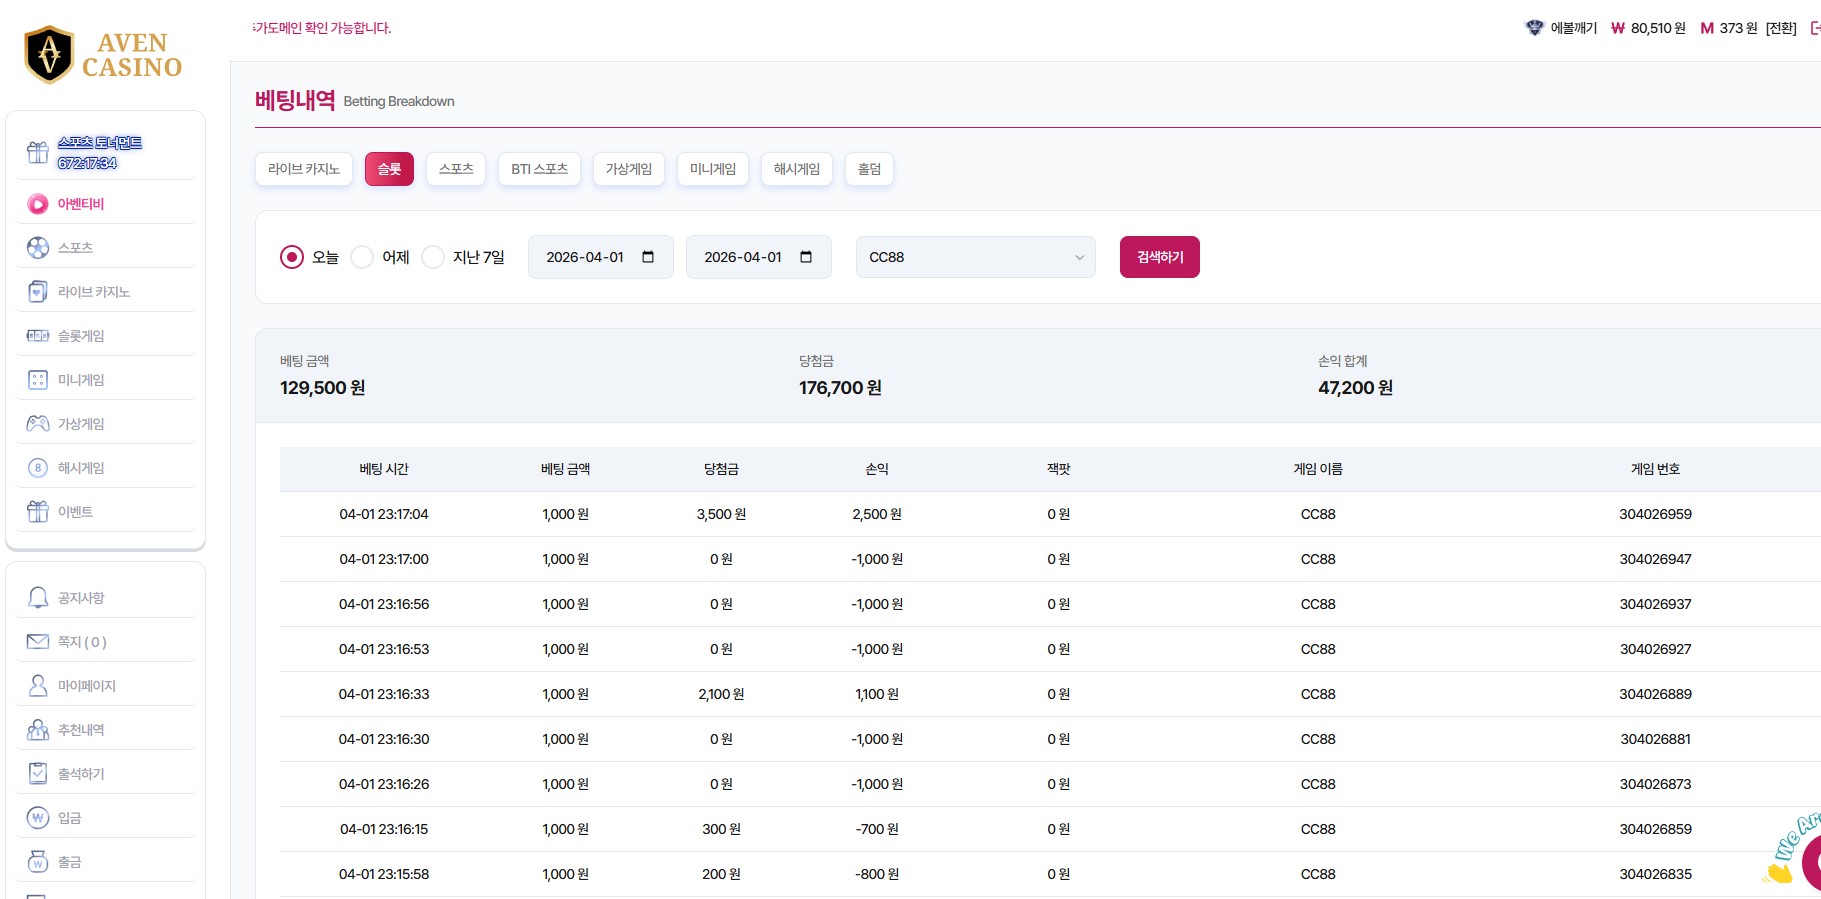The width and height of the screenshot is (1821, 899).
Task: Open the 가상게임 gamepad icon
Action: (38, 424)
